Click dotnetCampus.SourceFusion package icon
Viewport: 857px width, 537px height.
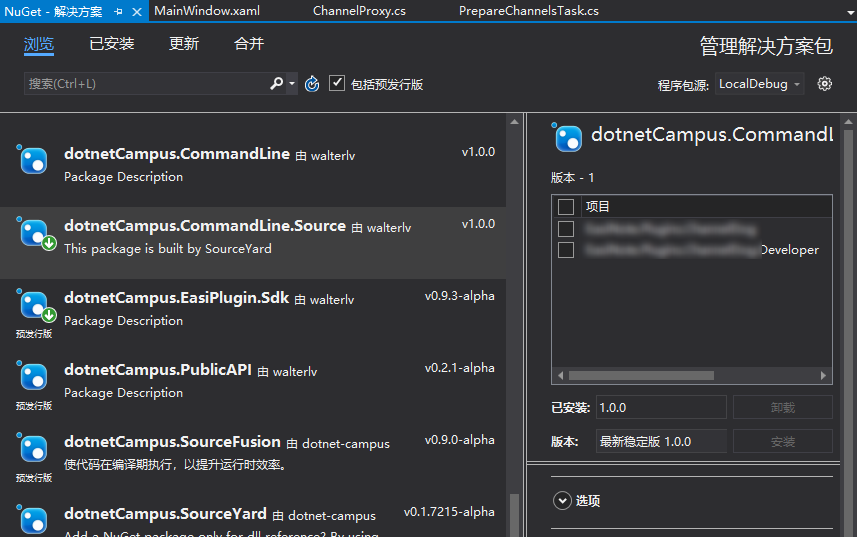point(33,449)
